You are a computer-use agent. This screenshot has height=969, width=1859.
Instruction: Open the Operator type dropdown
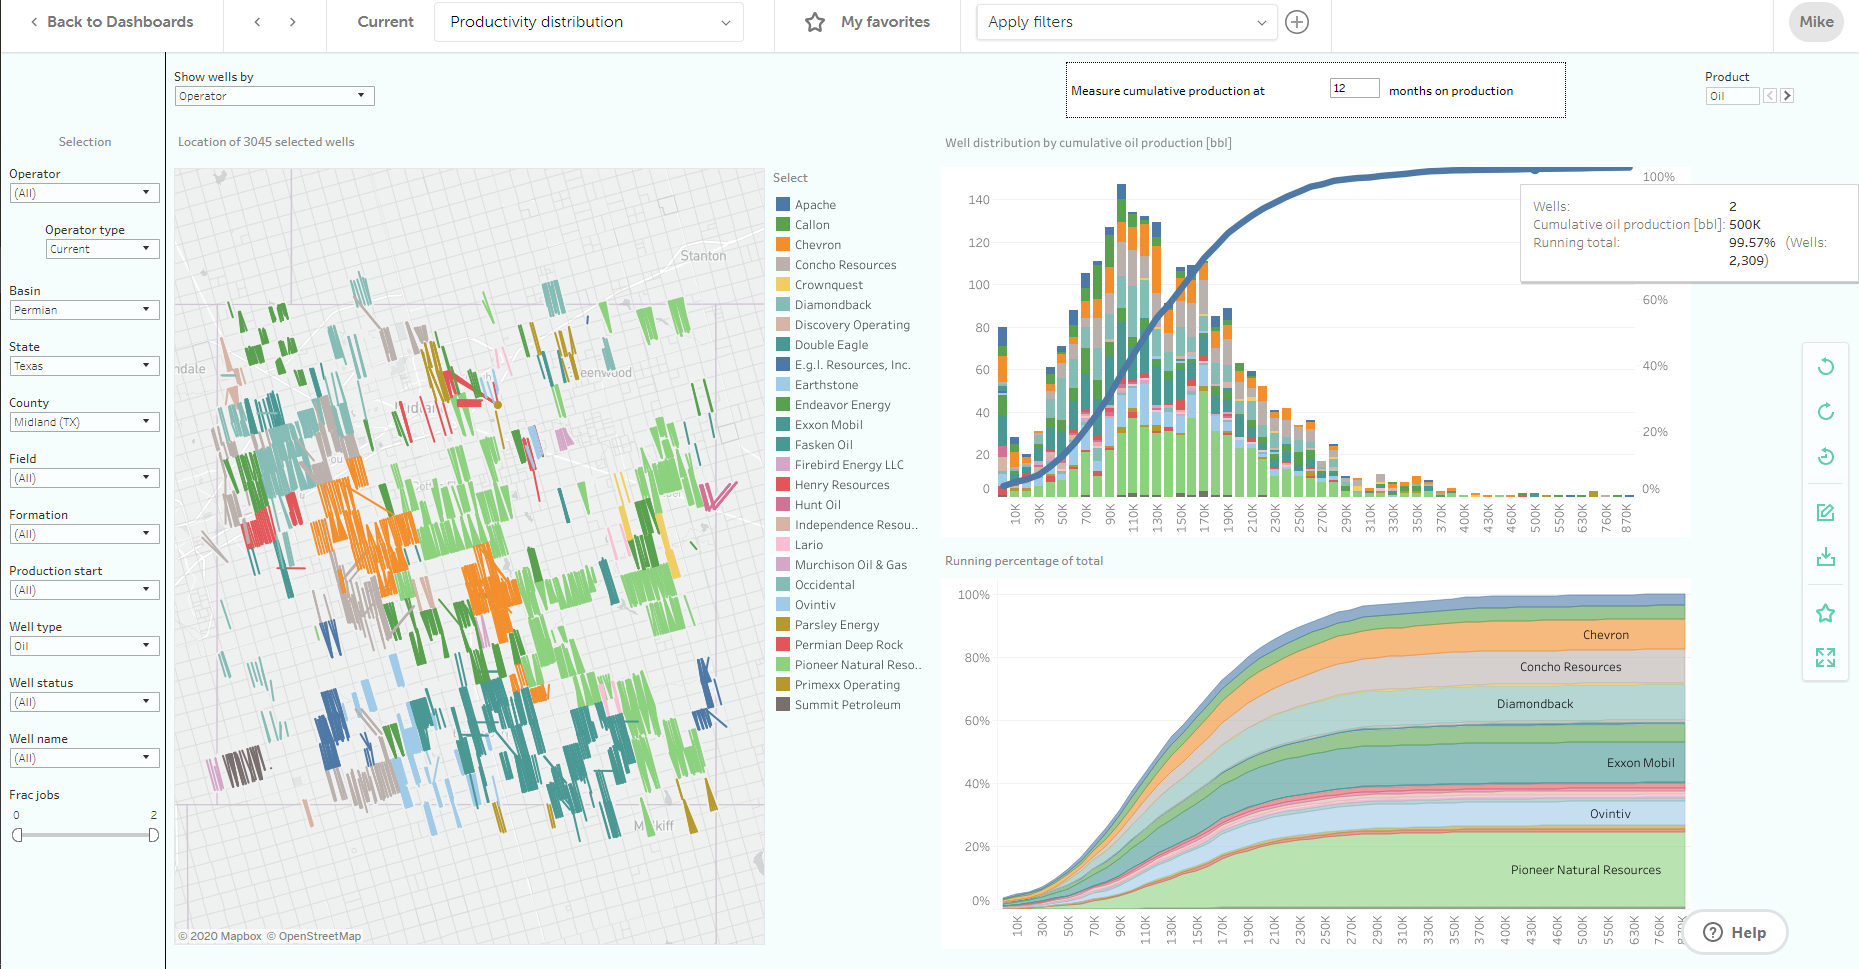tap(102, 249)
